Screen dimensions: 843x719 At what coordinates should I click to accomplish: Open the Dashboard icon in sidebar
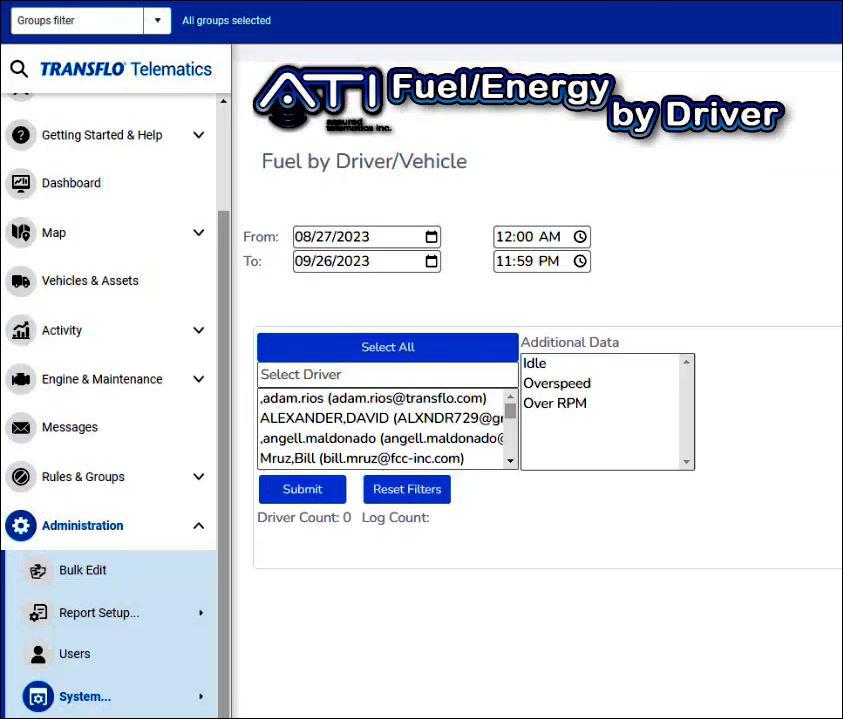pos(21,183)
